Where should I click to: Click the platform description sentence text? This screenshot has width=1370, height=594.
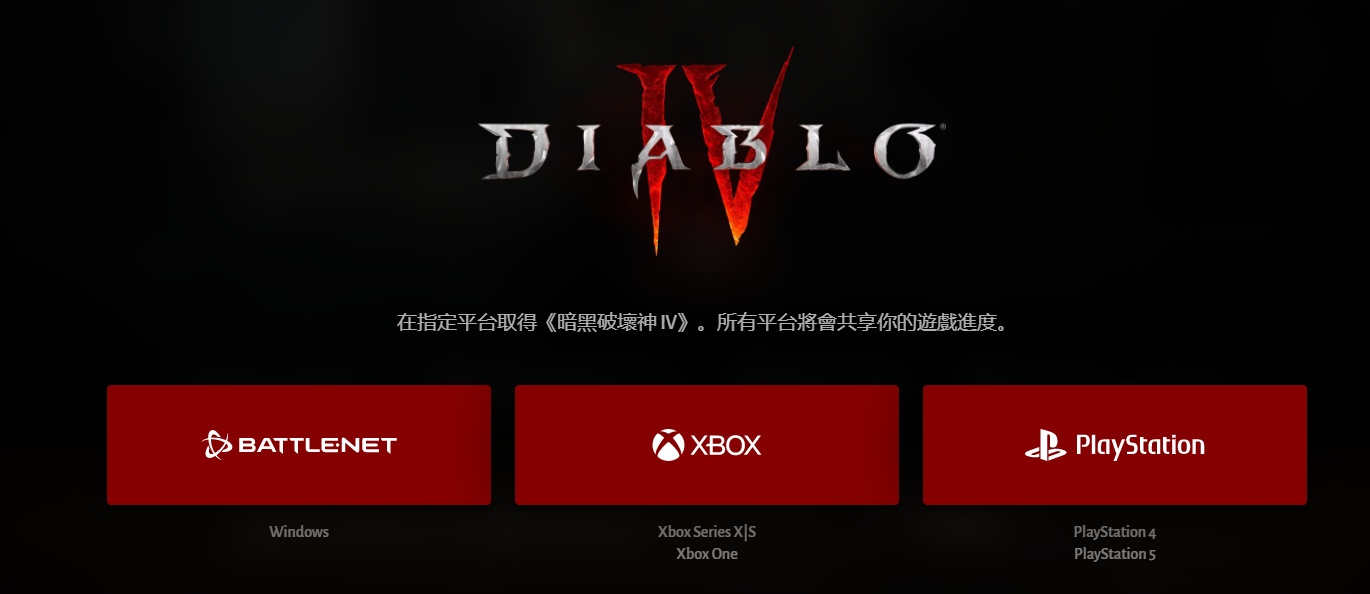point(702,323)
